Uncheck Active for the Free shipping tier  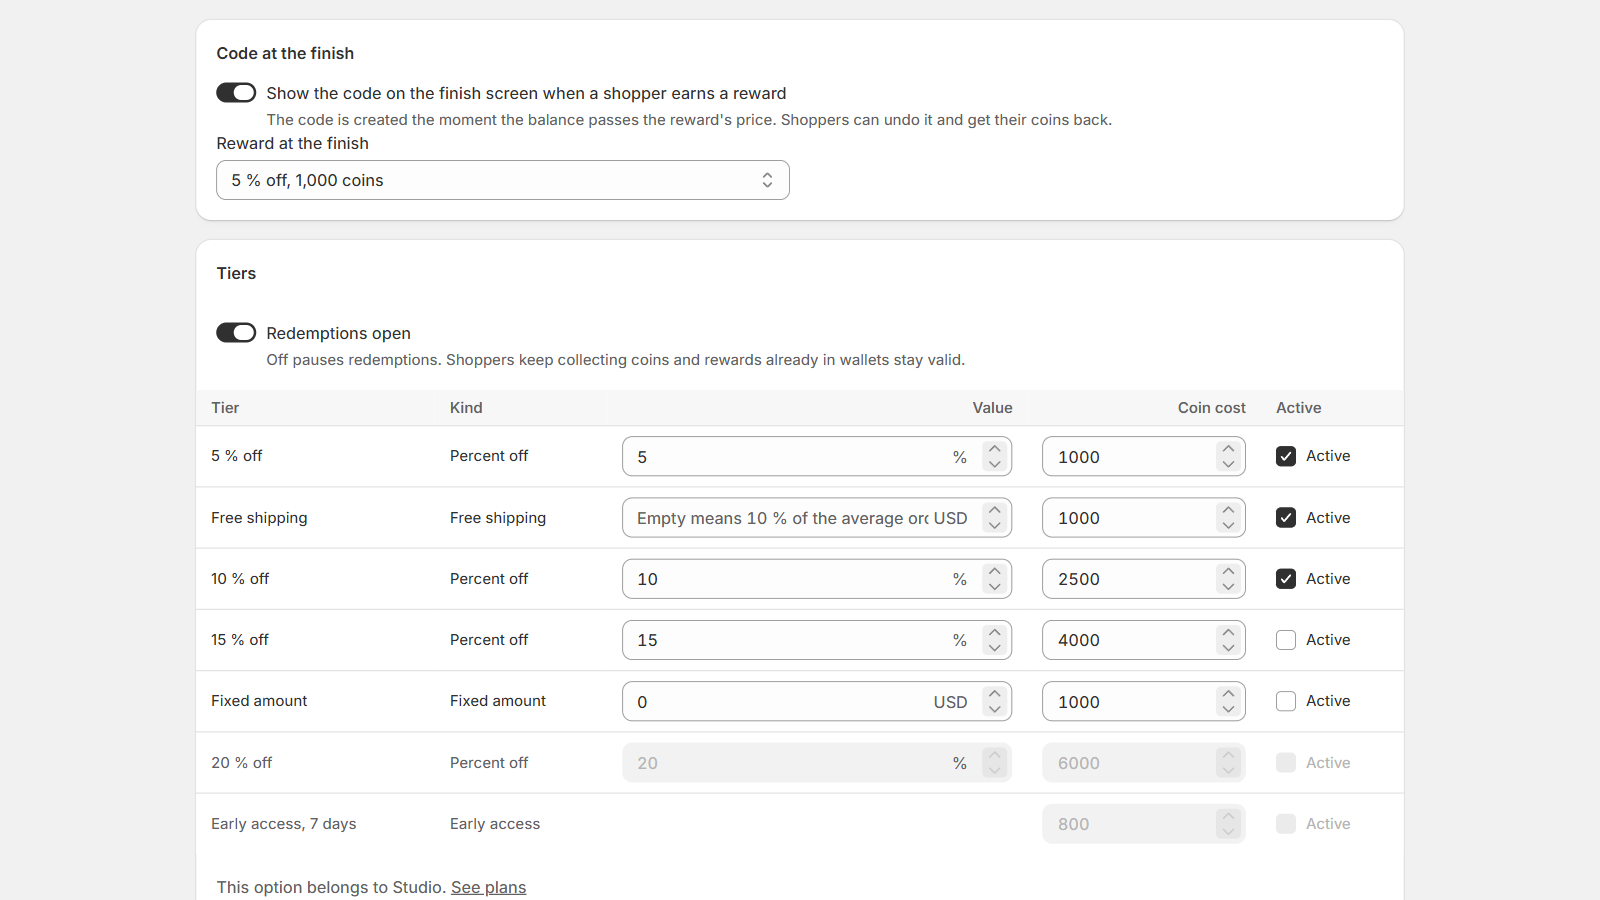[x=1286, y=518]
